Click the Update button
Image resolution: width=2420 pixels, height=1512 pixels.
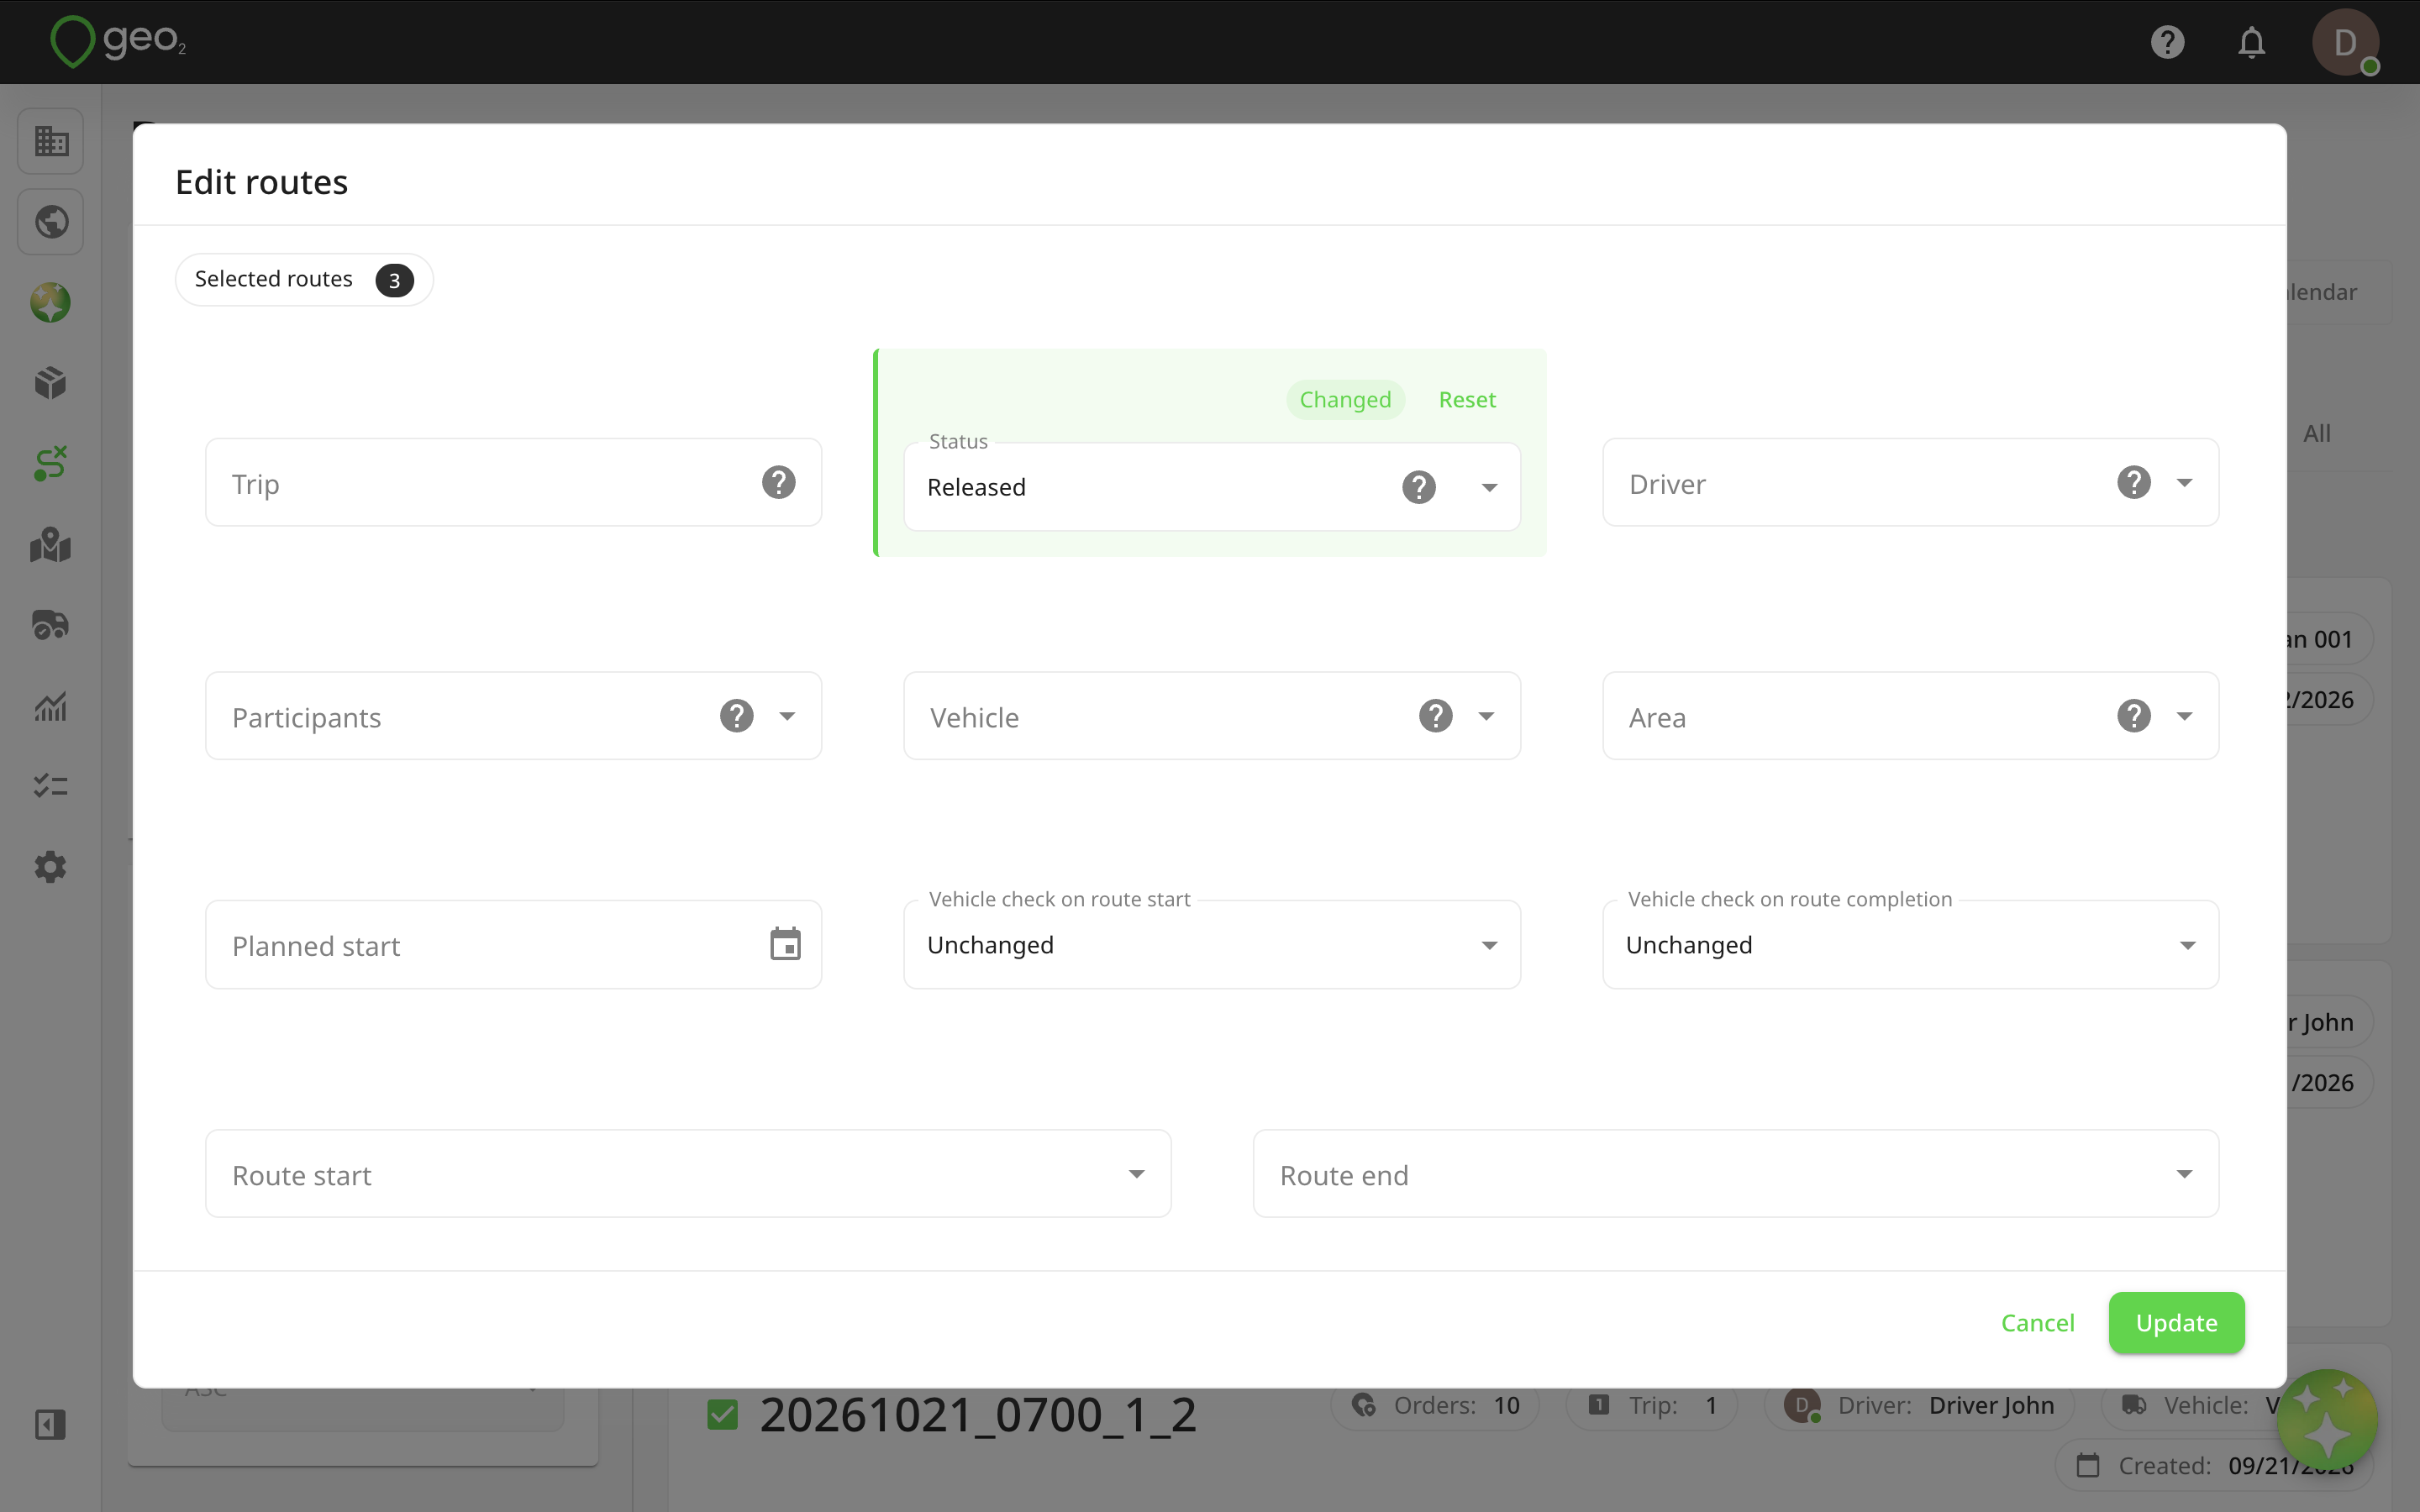point(2177,1323)
